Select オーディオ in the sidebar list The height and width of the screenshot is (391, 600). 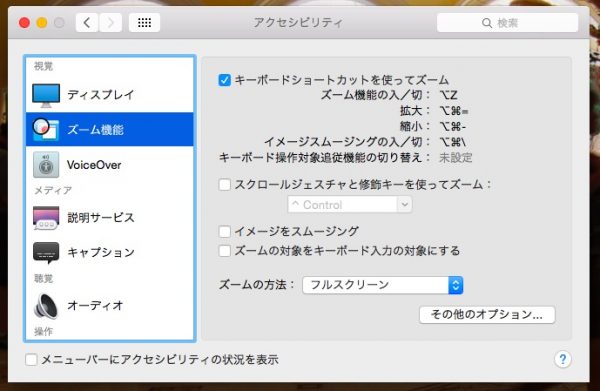click(110, 306)
